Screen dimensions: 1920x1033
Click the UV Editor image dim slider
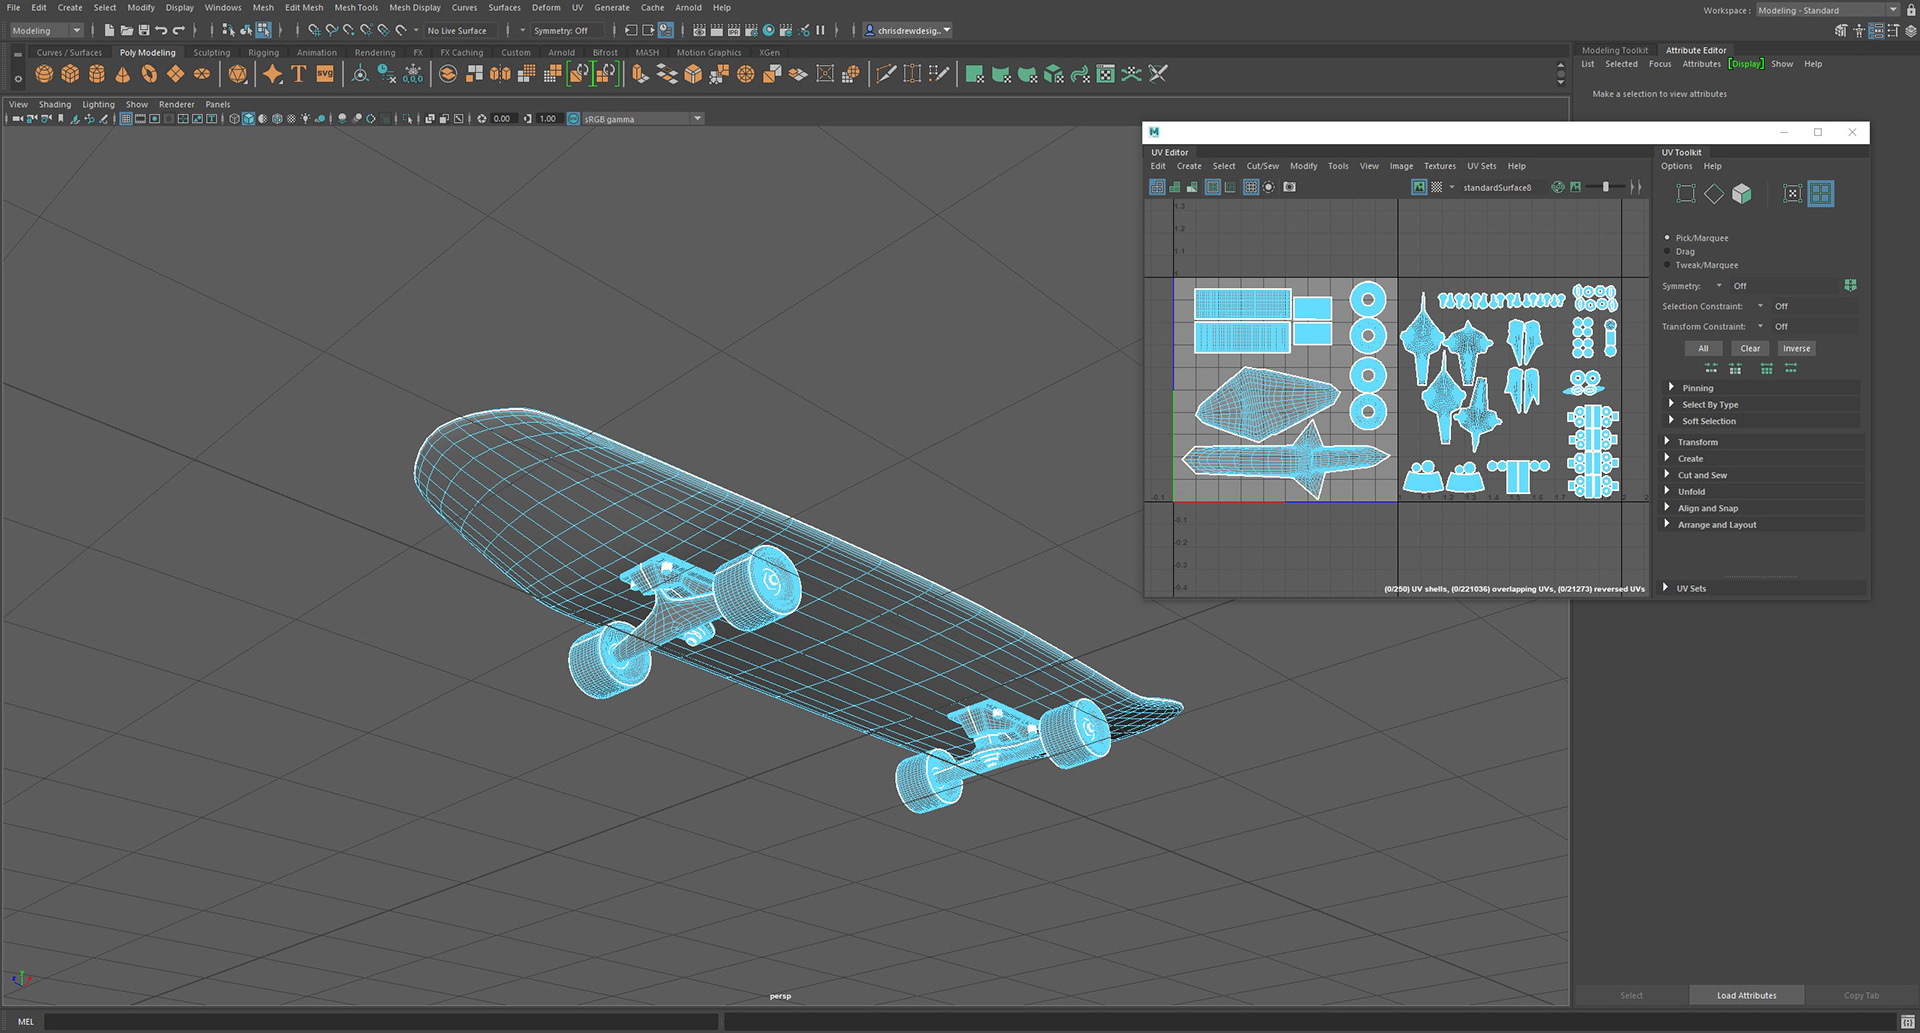coord(1606,187)
